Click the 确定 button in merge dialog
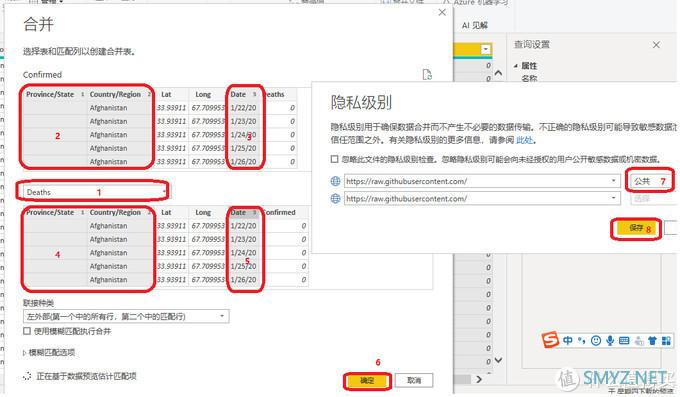The height and width of the screenshot is (397, 680). [x=367, y=381]
